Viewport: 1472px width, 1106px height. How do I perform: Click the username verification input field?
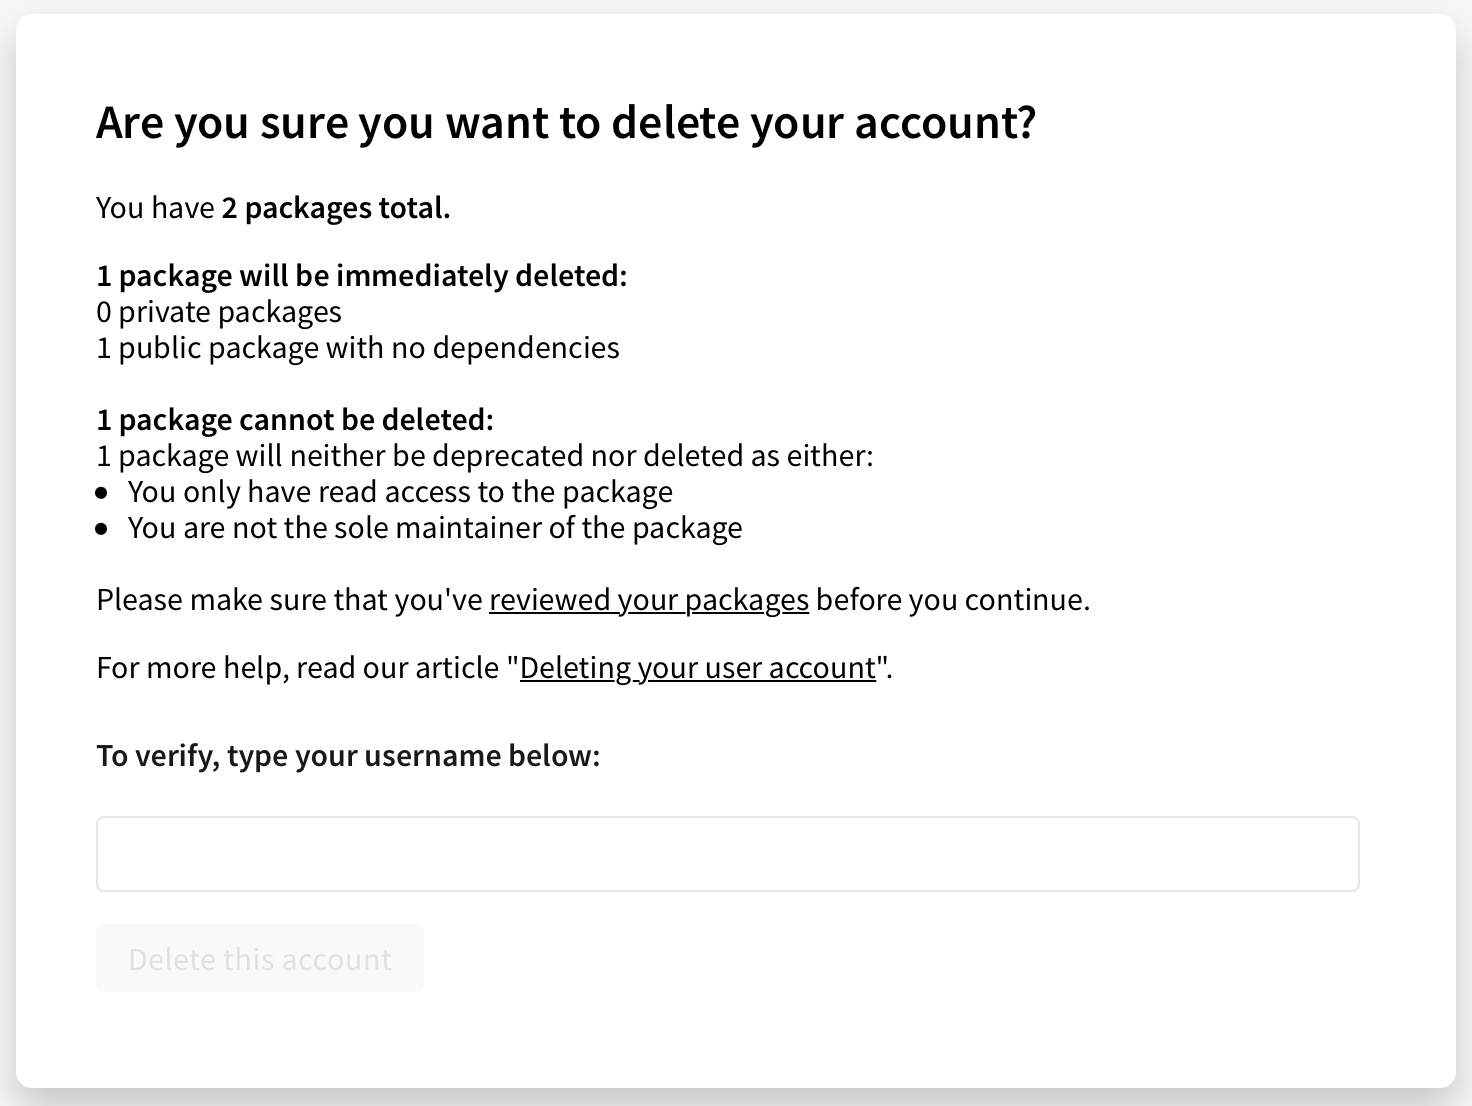pos(727,854)
